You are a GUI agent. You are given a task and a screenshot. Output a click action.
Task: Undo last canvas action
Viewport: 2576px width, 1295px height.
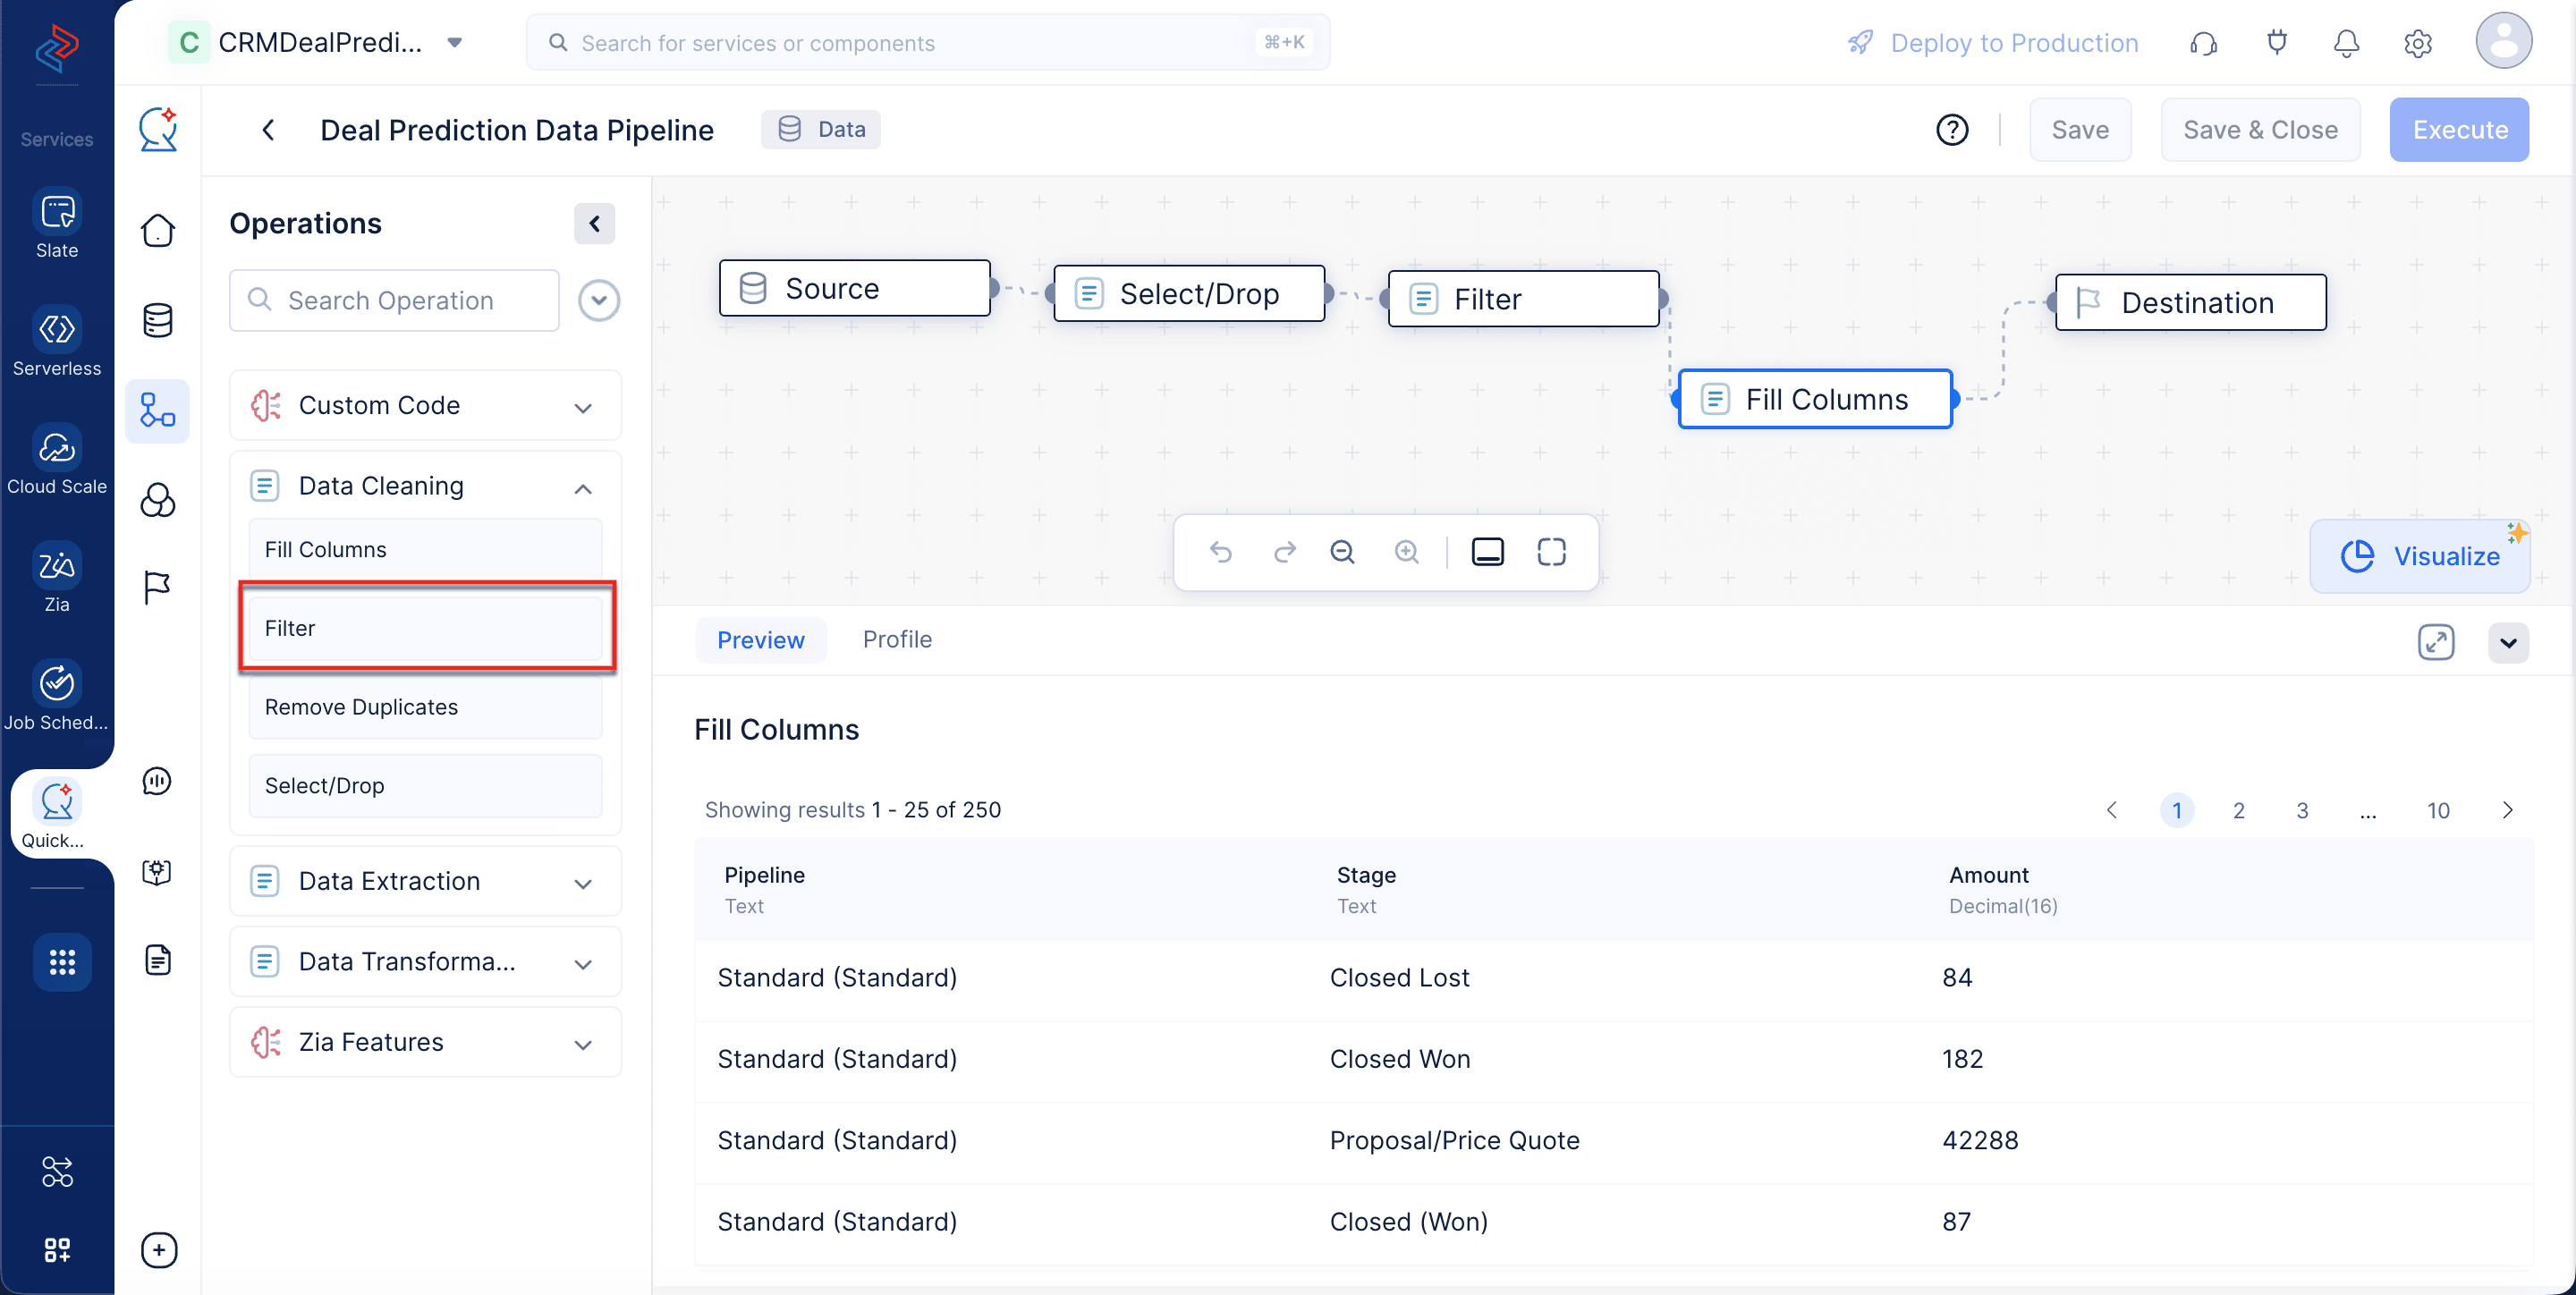tap(1220, 552)
